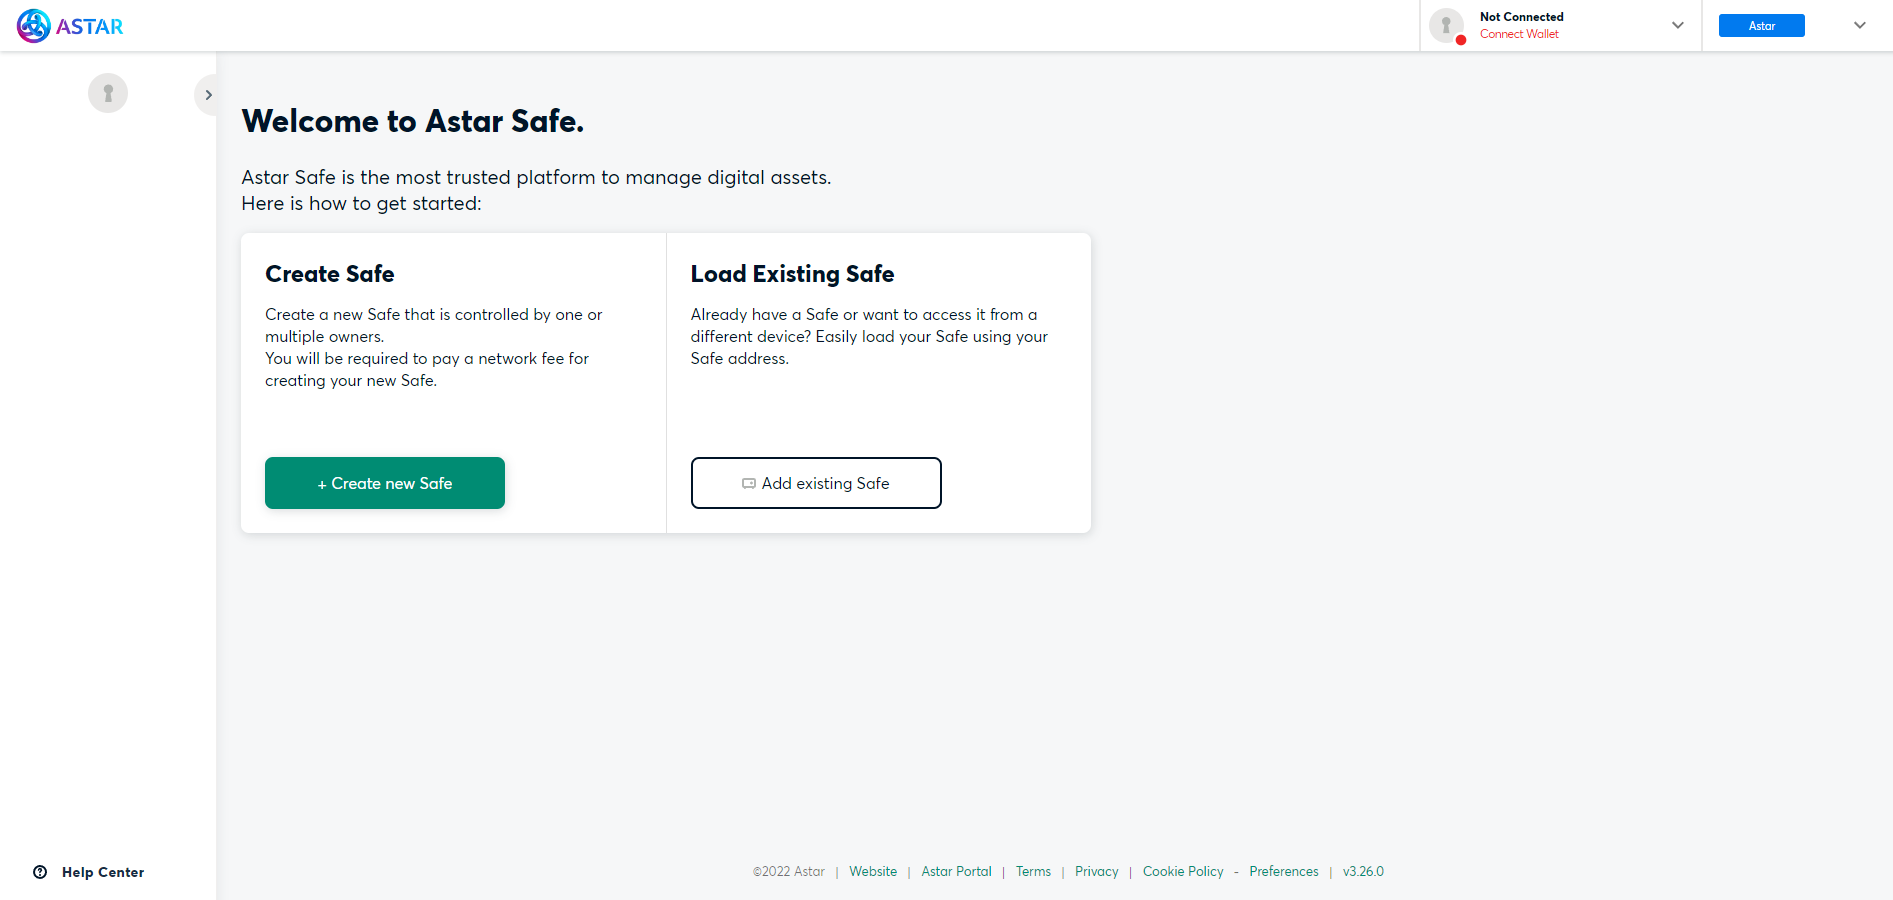Open the Website footer link
The width and height of the screenshot is (1893, 900).
(873, 871)
